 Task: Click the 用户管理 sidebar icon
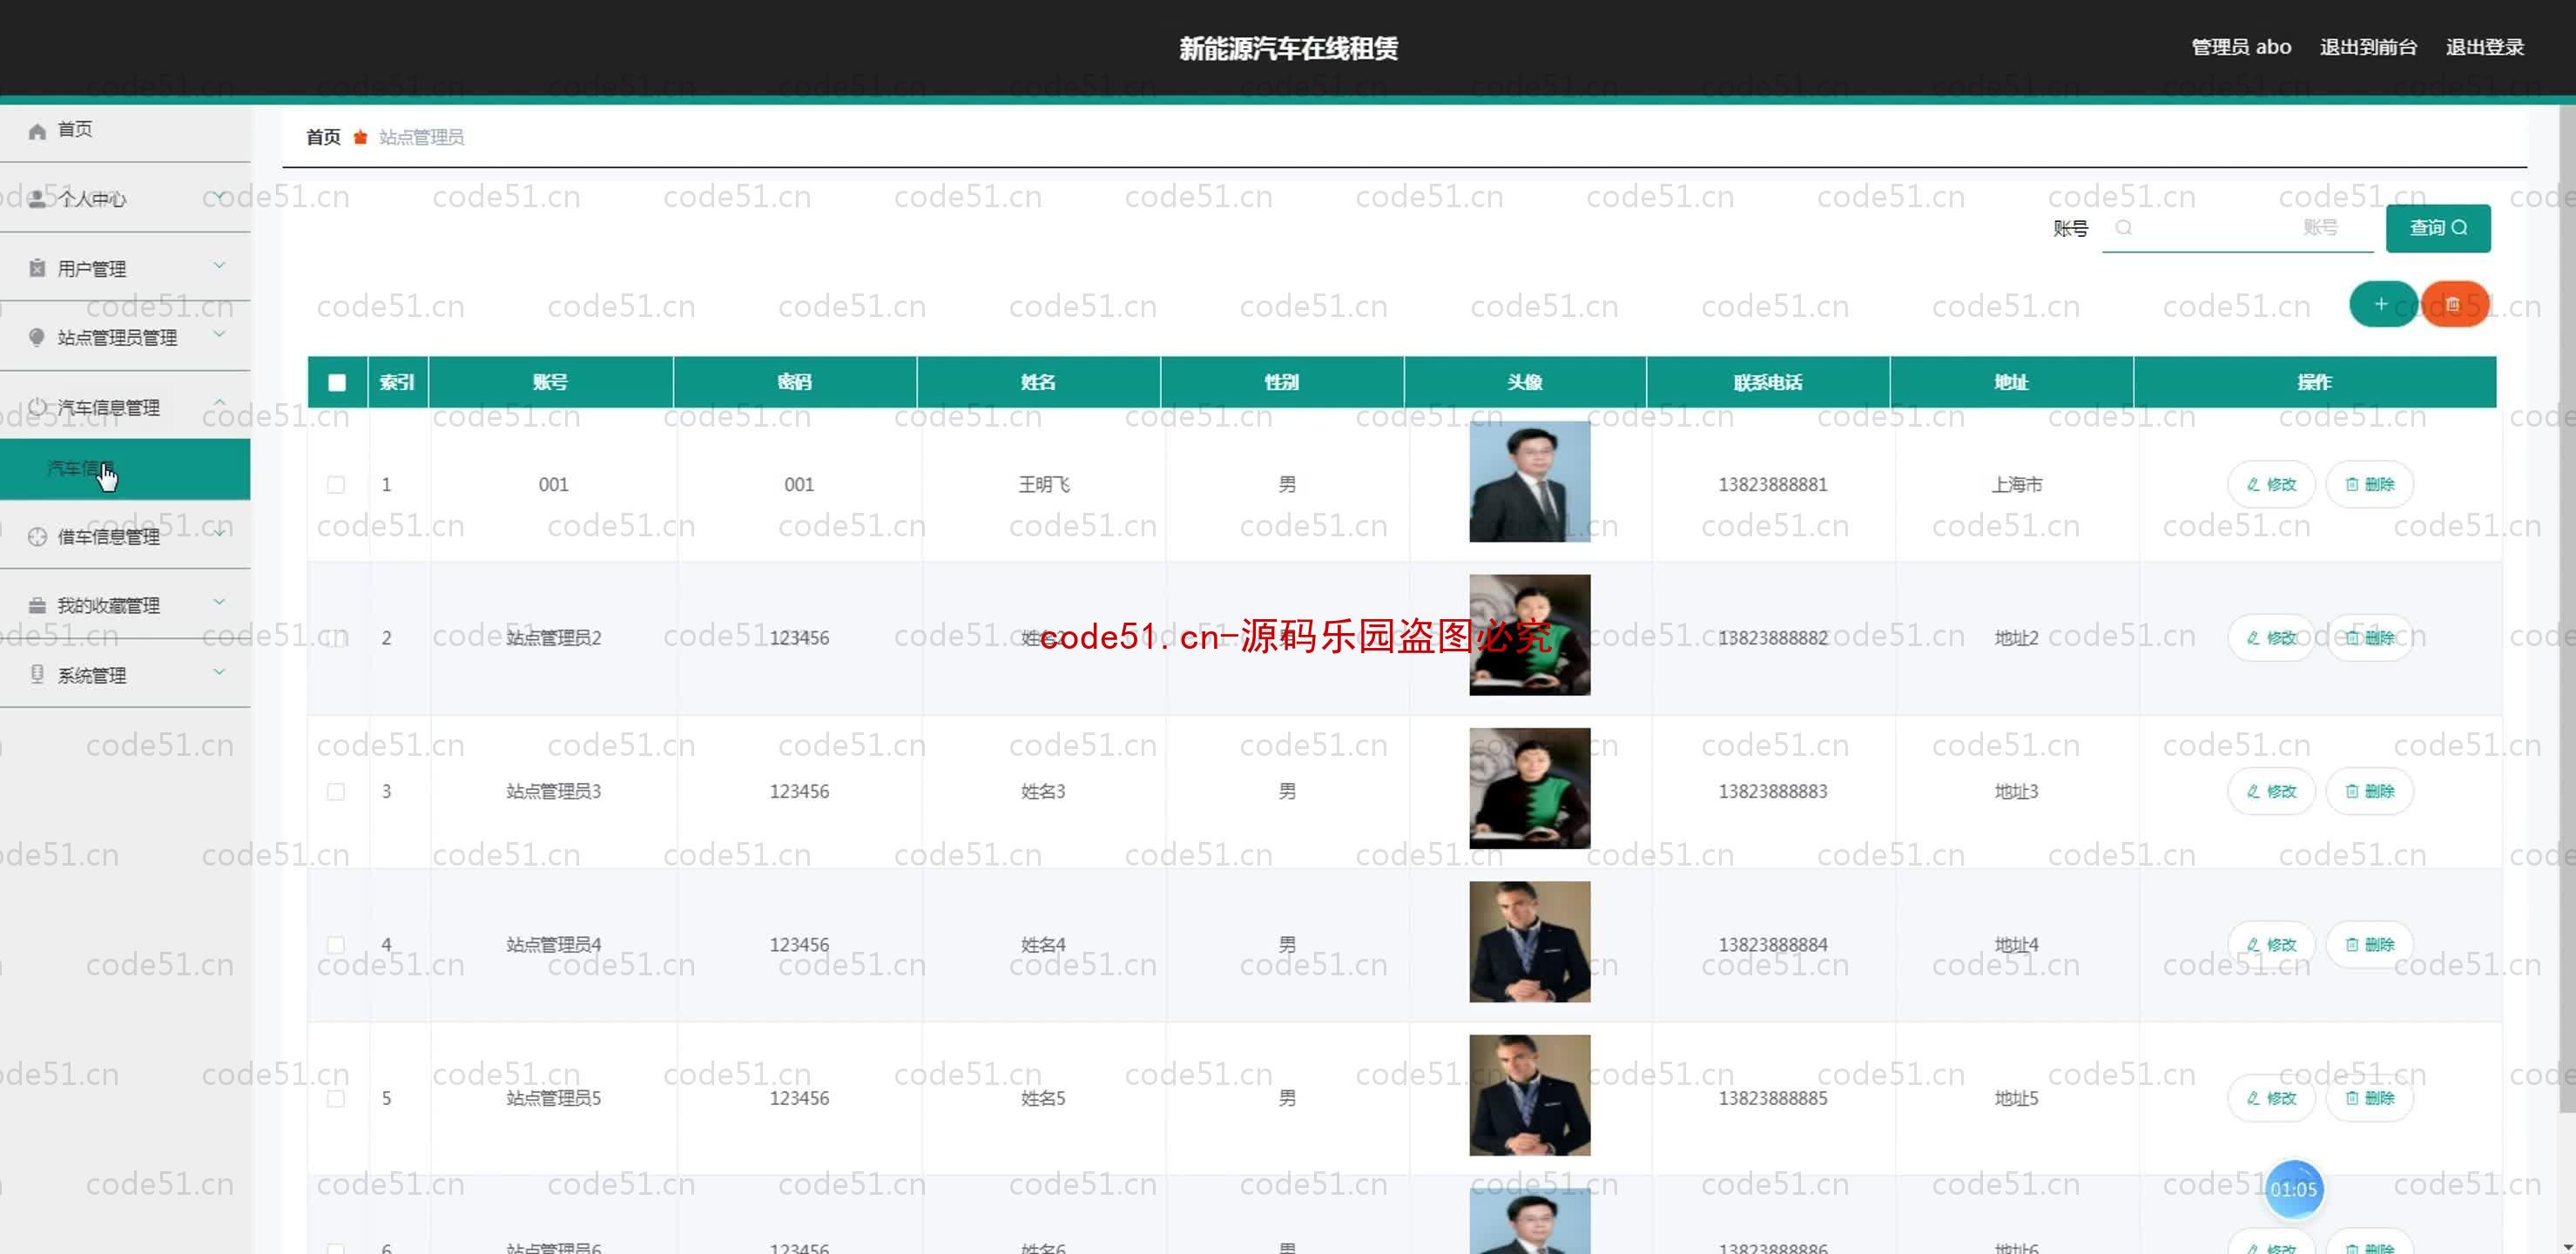pyautogui.click(x=37, y=268)
